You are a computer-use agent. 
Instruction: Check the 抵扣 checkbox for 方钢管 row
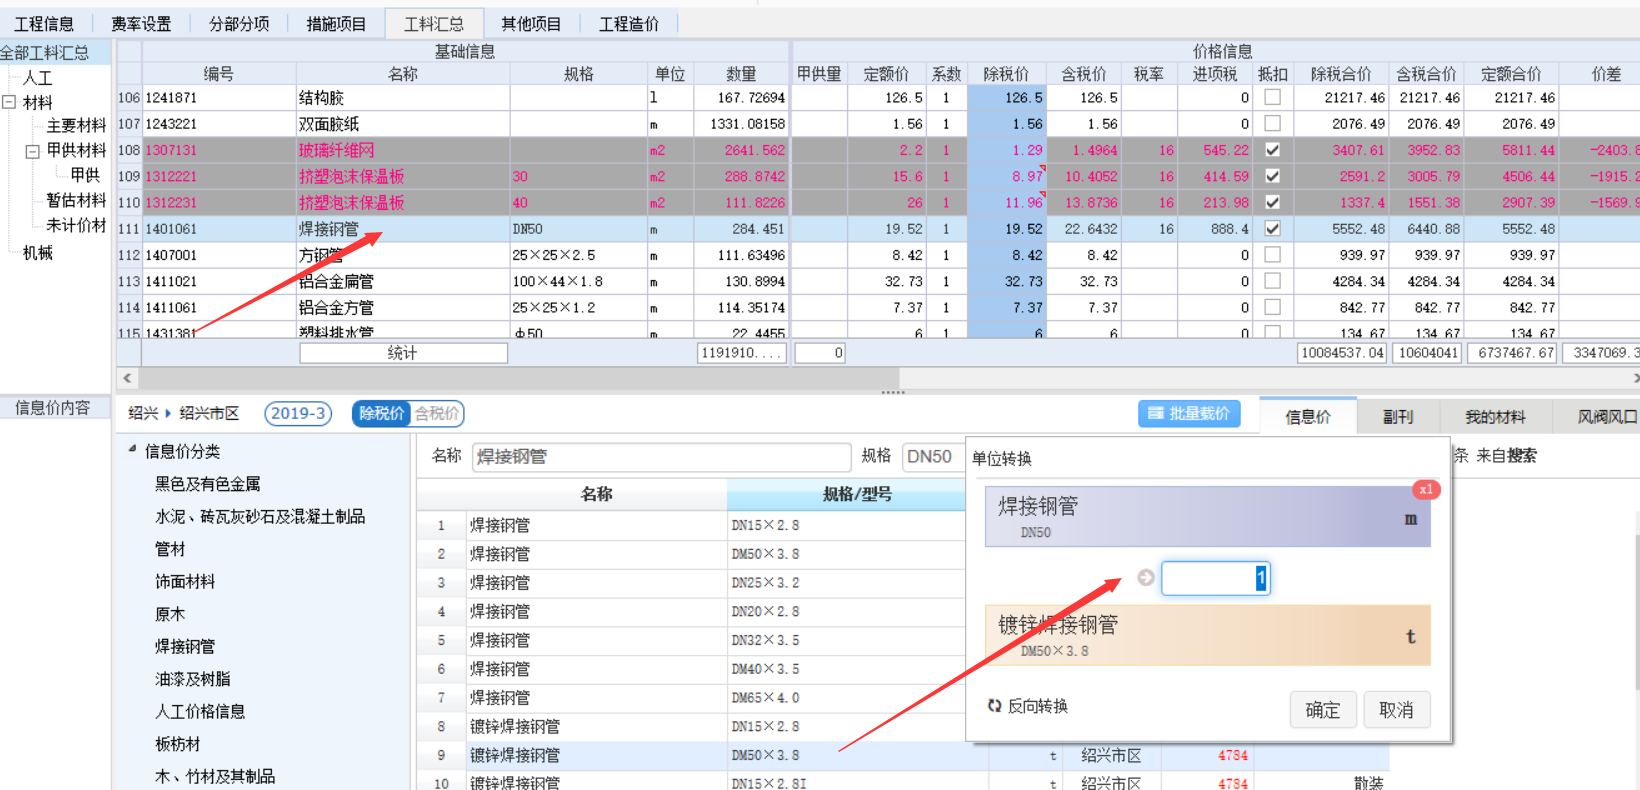[x=1272, y=255]
